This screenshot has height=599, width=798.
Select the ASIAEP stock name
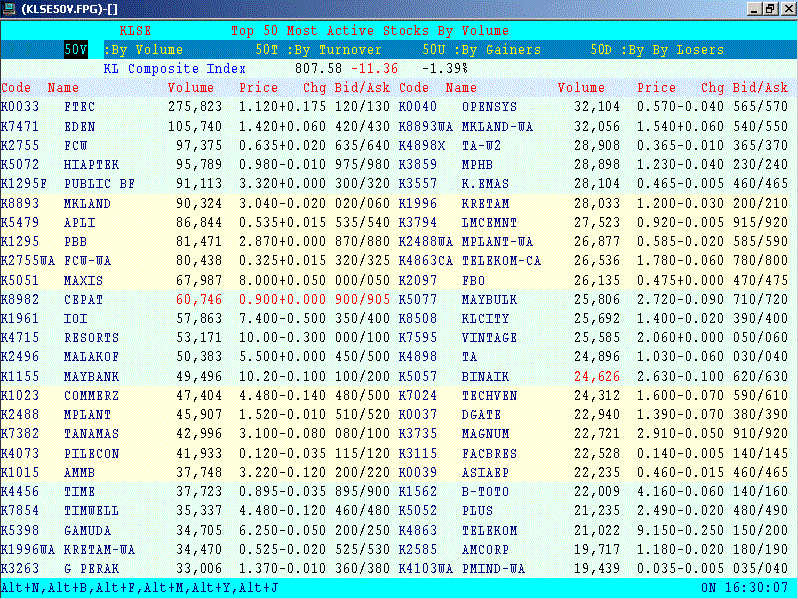click(486, 473)
